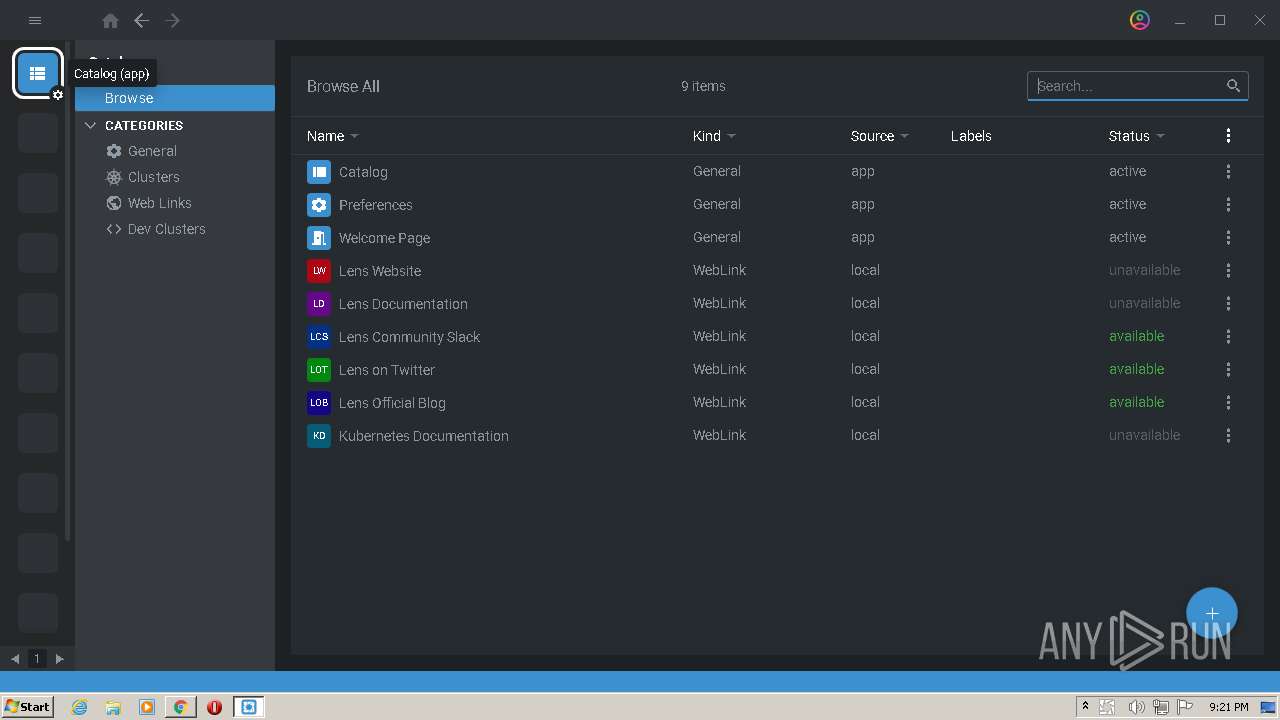
Task: Click the LOB Official Blog avatar
Action: pyautogui.click(x=319, y=403)
